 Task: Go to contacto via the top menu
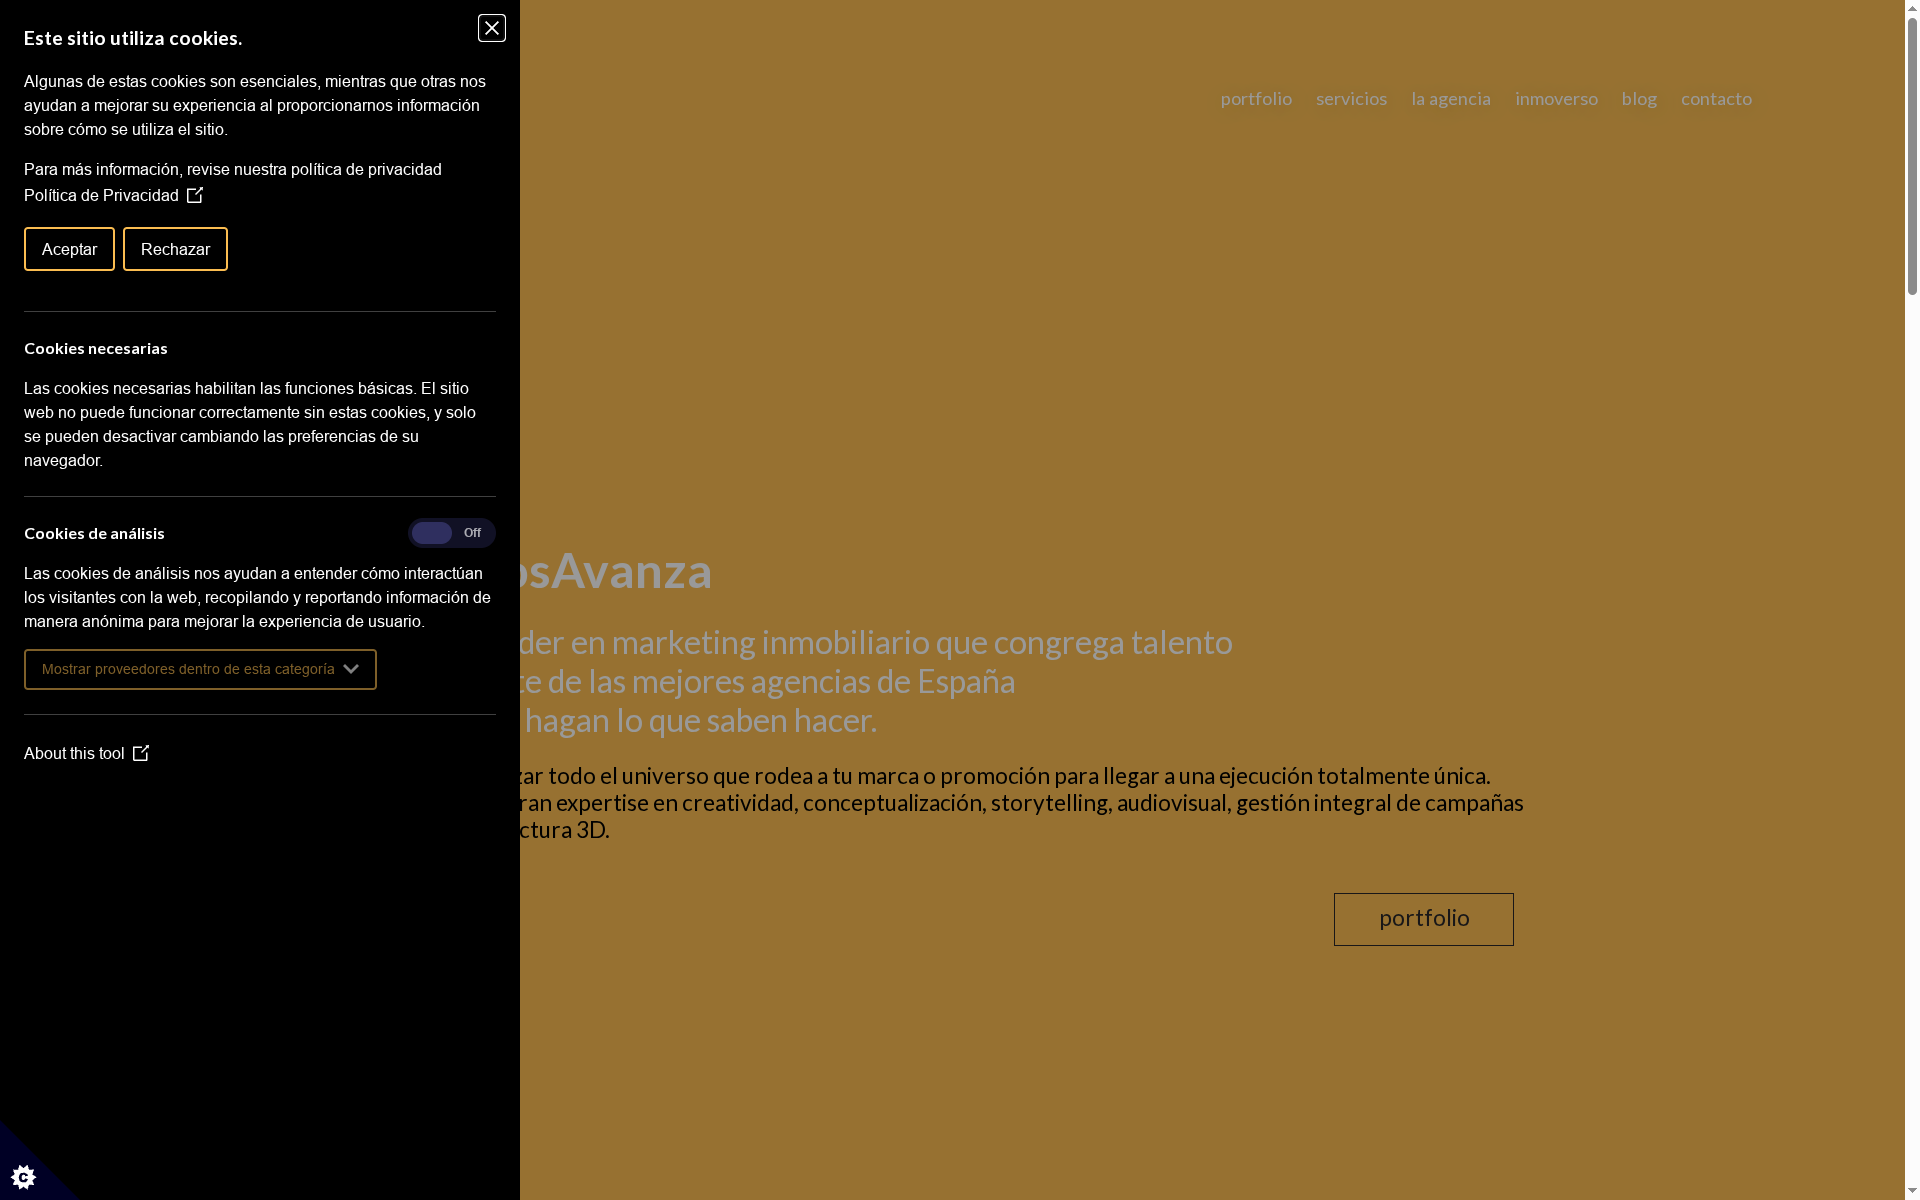point(1716,99)
